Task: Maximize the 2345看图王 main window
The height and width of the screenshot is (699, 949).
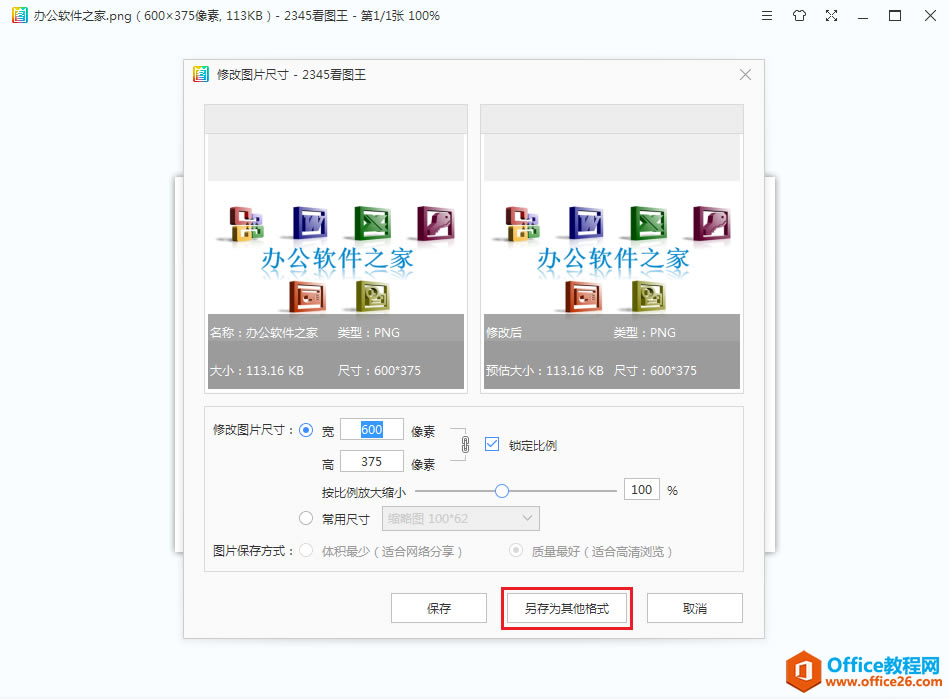Action: click(x=895, y=16)
